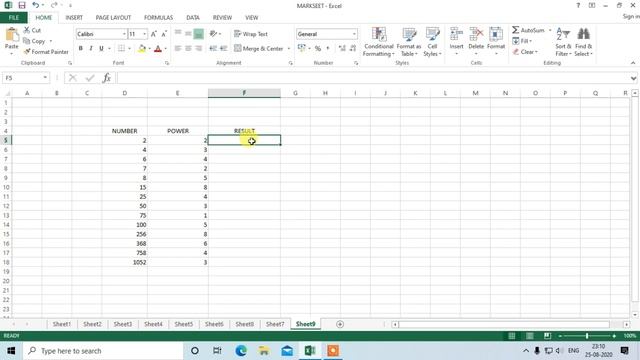Toggle Align Left horizontal alignment
The width and height of the screenshot is (640, 360).
click(178, 49)
